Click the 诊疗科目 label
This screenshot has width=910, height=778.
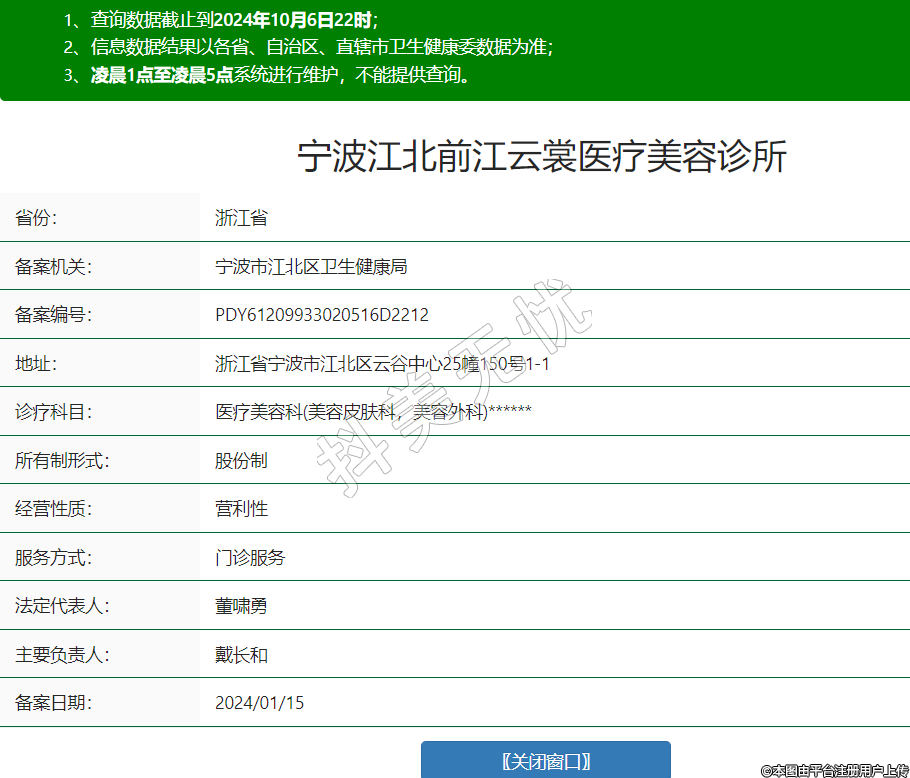[x=53, y=412]
